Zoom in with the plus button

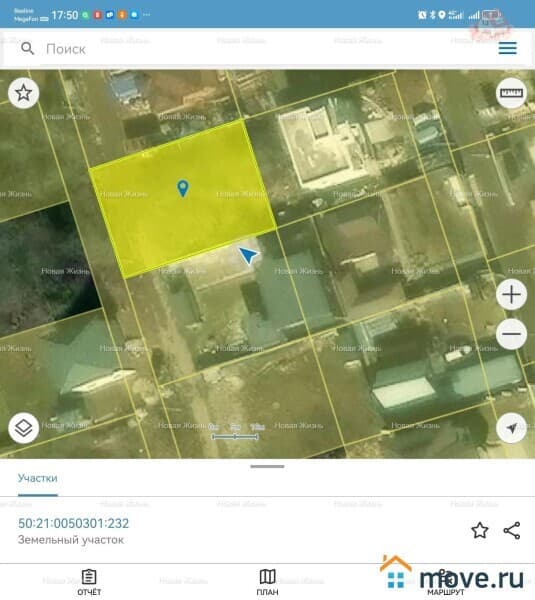pos(511,295)
